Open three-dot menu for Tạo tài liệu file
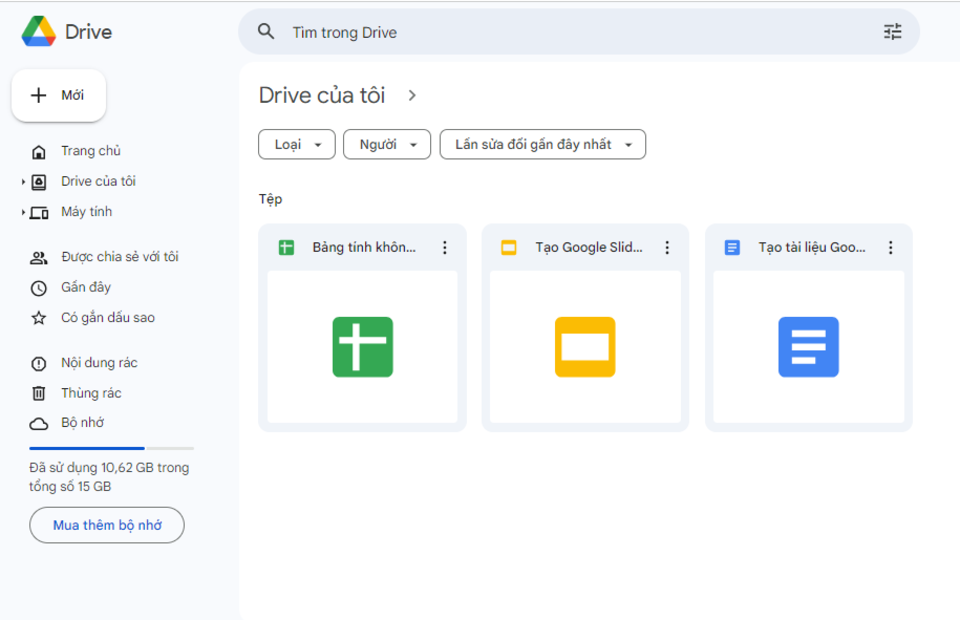960x620 pixels. tap(891, 248)
